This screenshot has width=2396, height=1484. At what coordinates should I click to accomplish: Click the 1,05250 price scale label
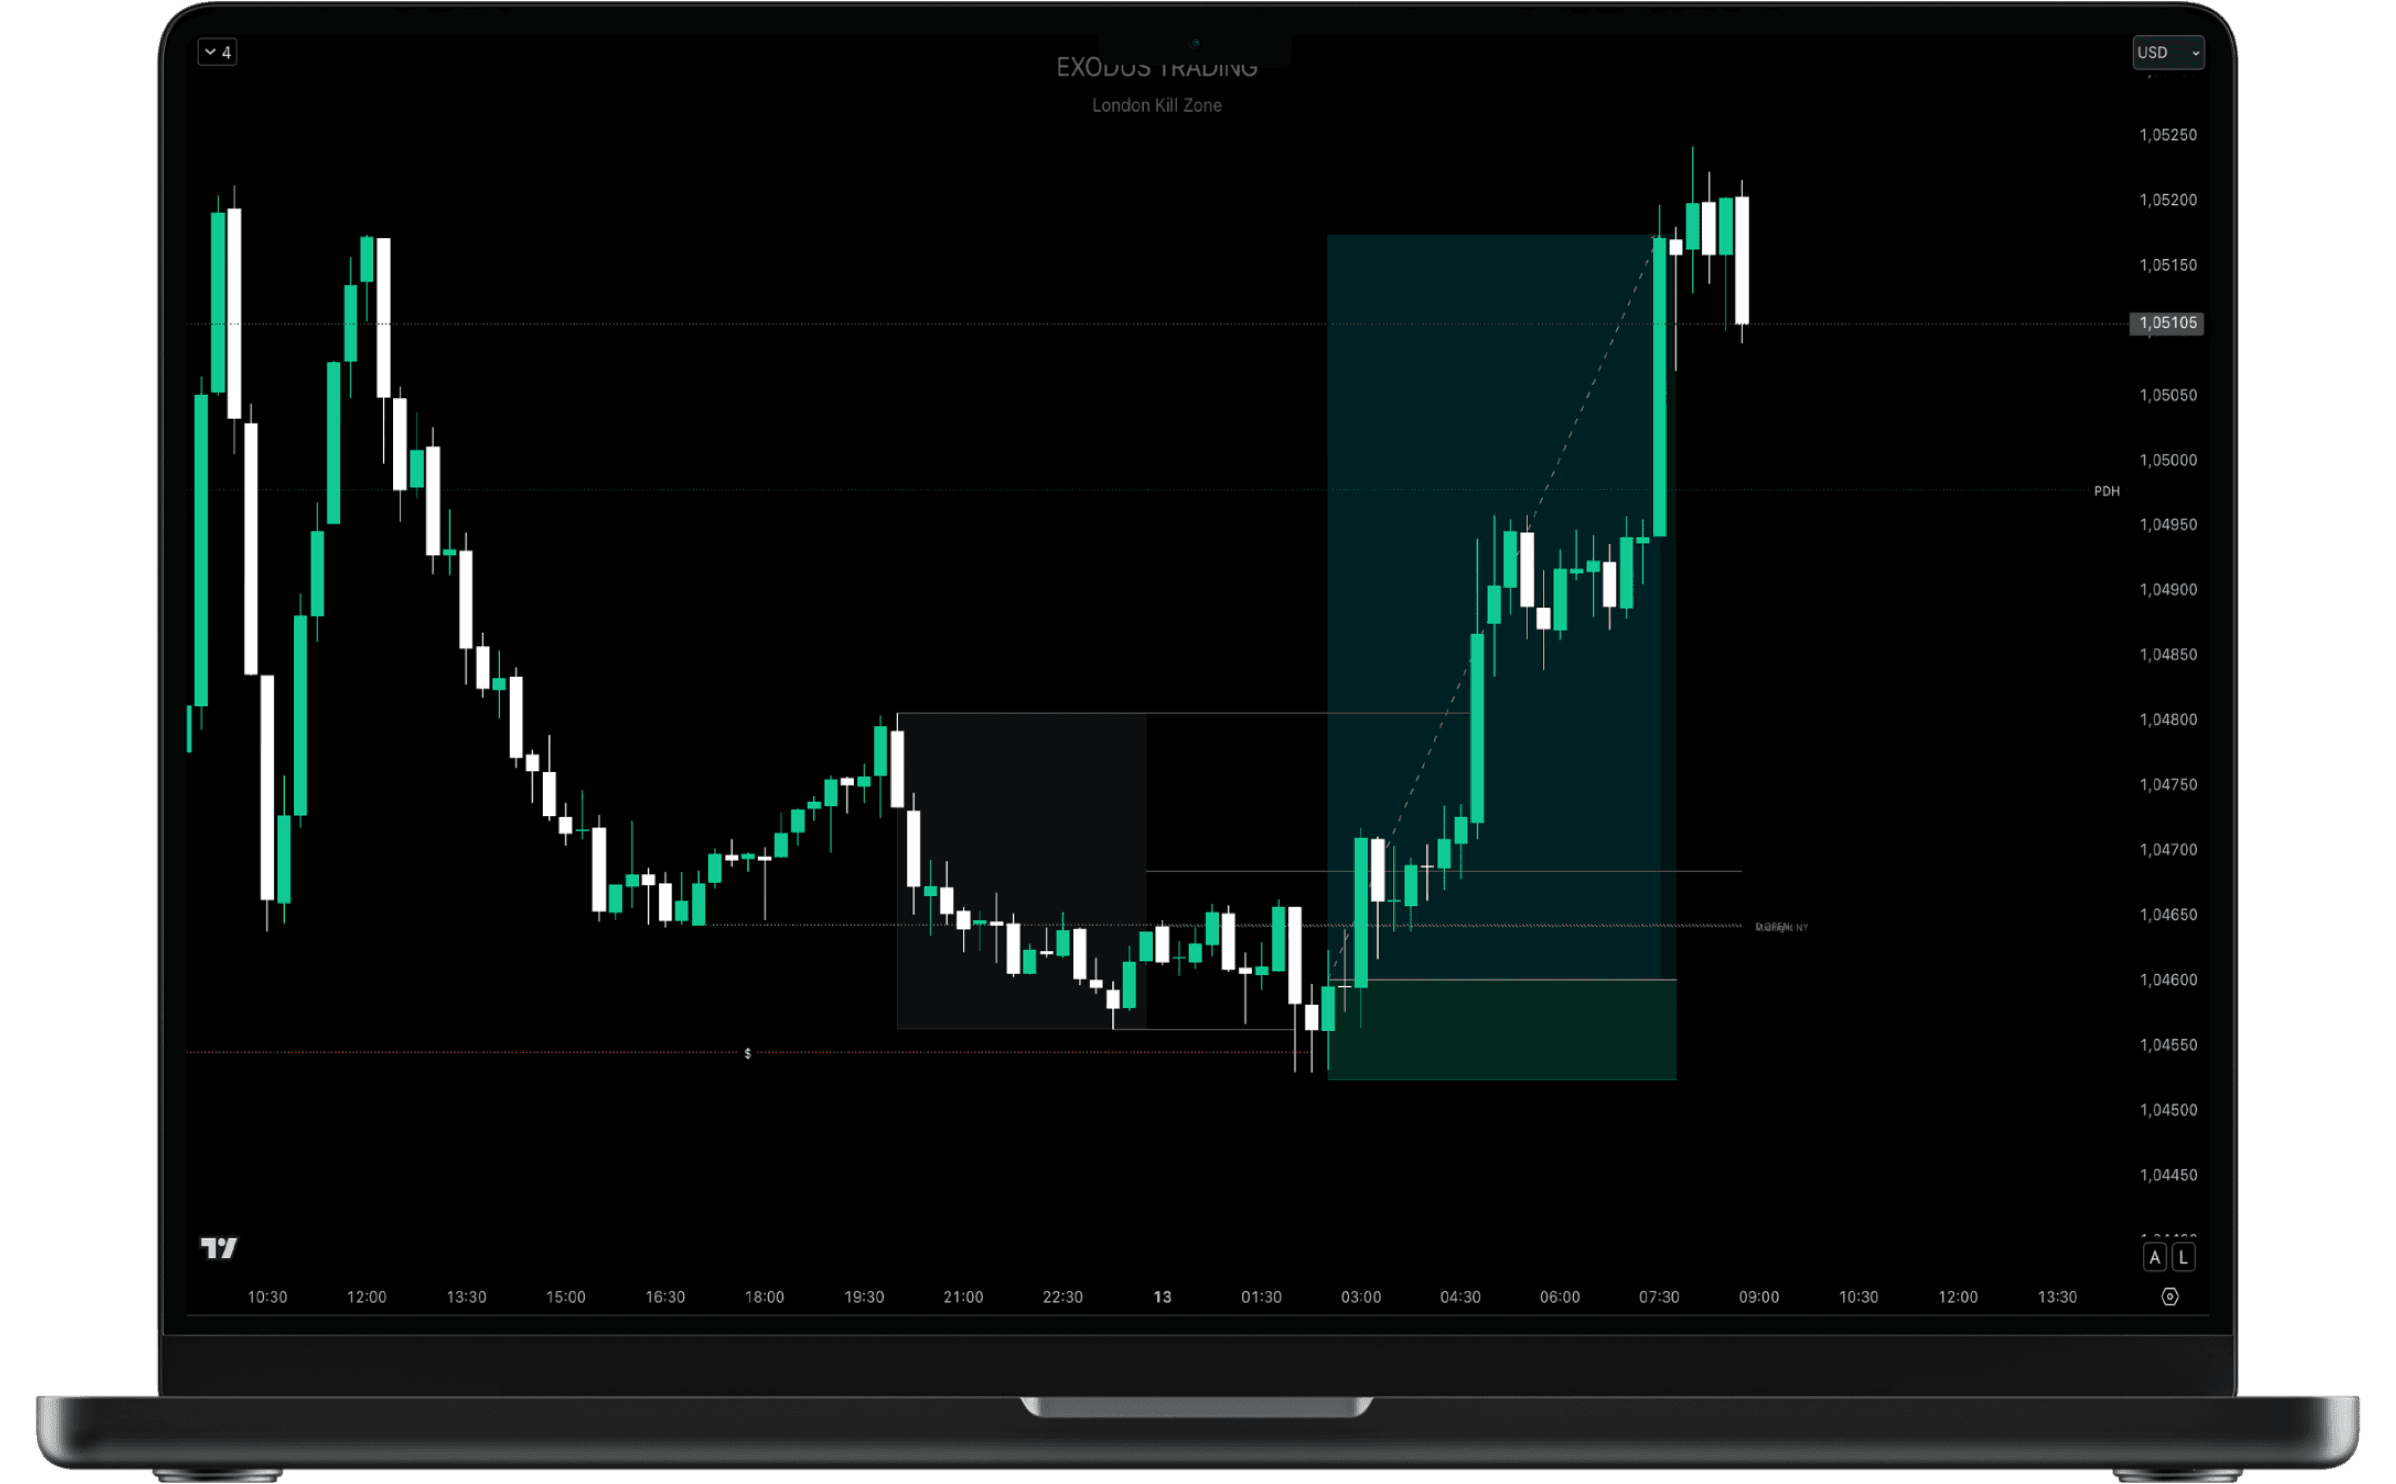(x=2167, y=135)
